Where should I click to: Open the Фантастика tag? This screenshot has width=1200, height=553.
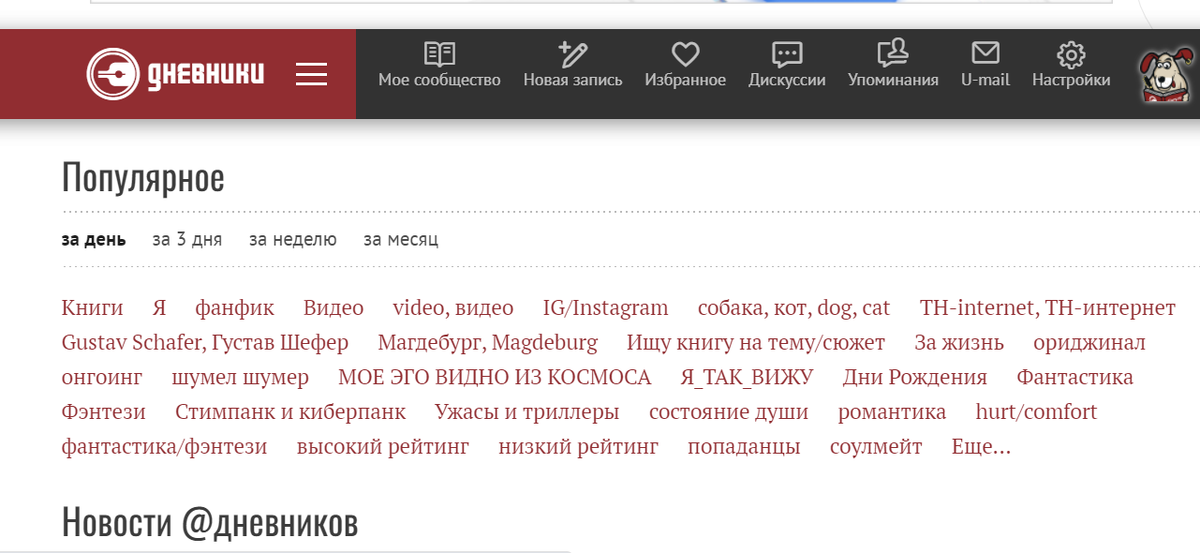pos(1075,378)
